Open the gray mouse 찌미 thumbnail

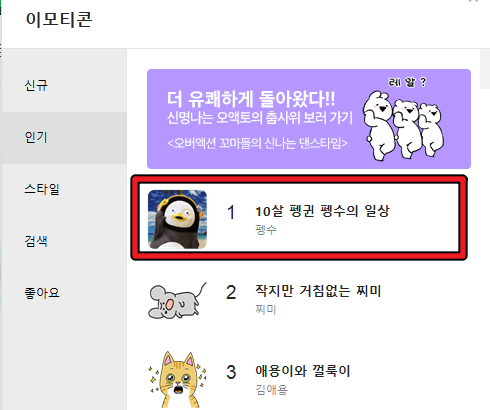[177, 300]
